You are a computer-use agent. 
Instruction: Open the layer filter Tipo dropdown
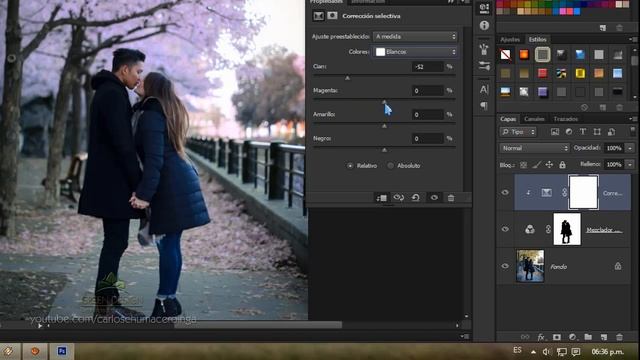[x=518, y=132]
